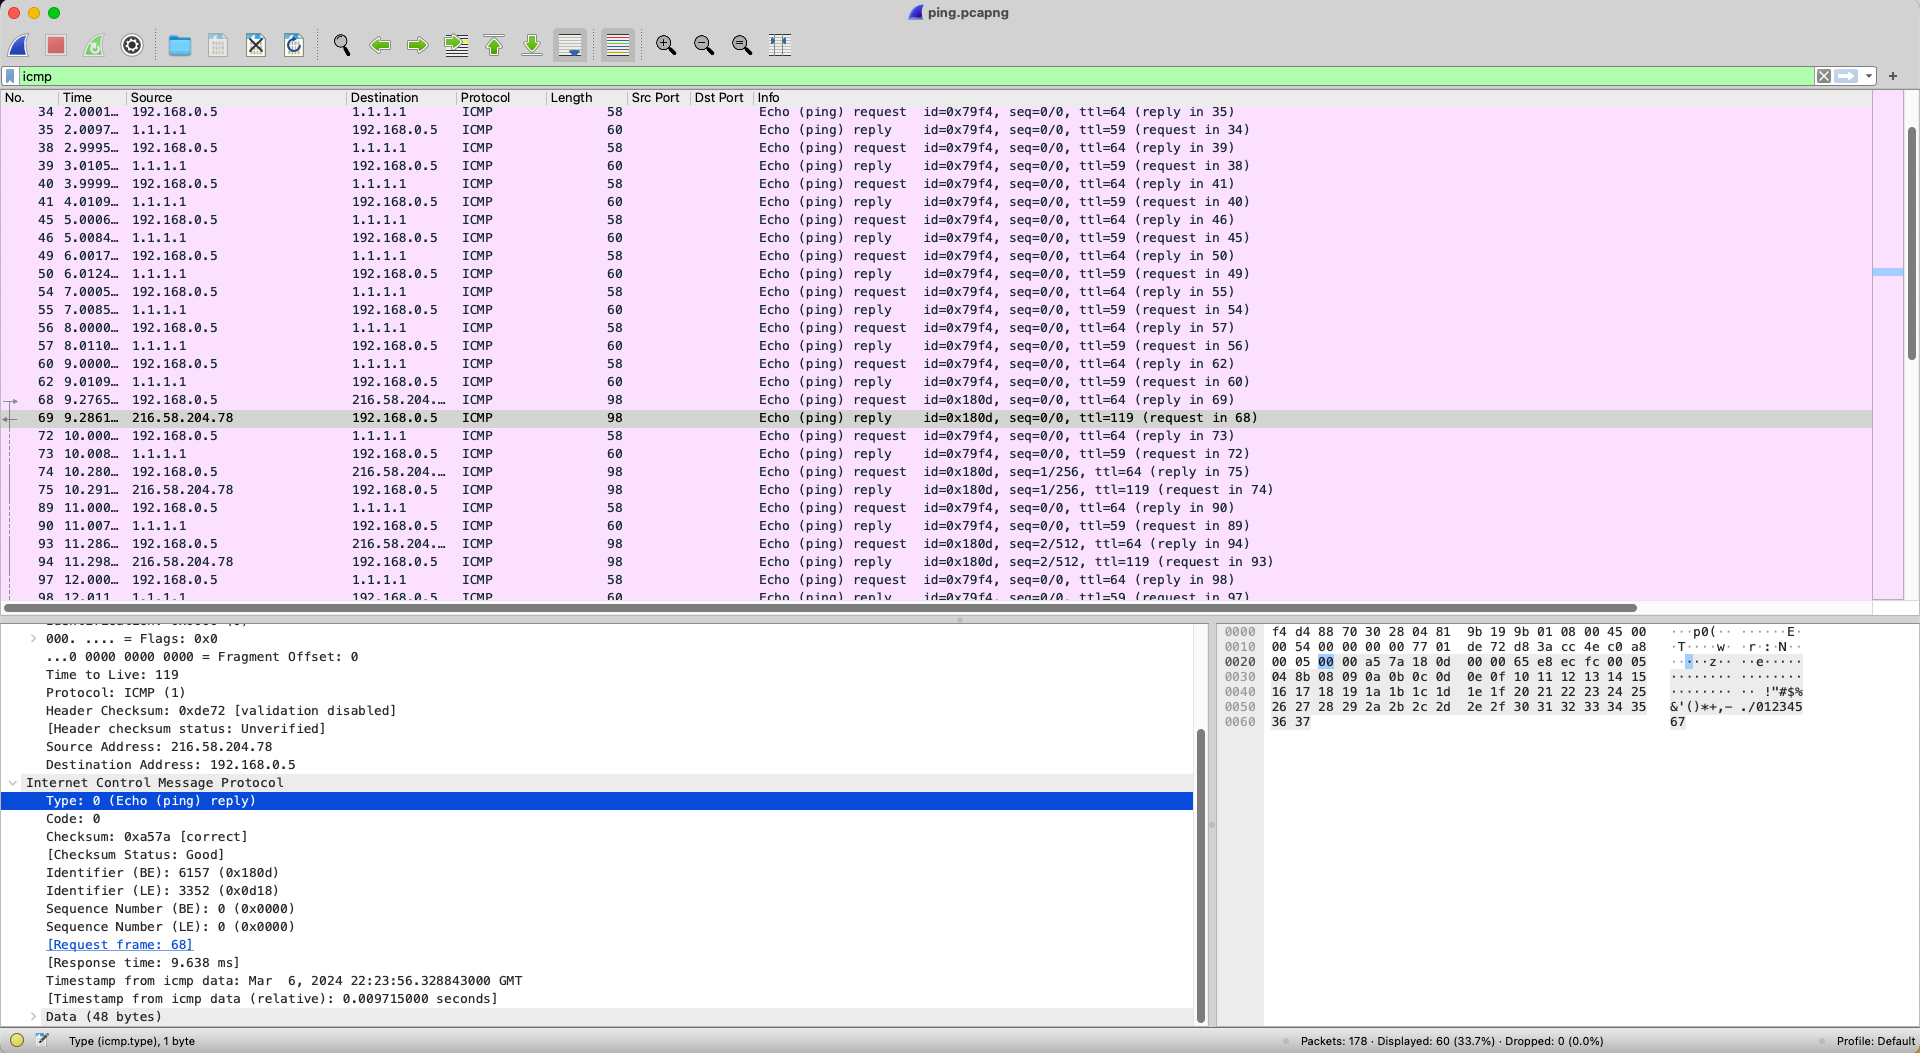Select the highlighted 00 byte in hex row 0020
The image size is (1920, 1053).
coord(1325,661)
